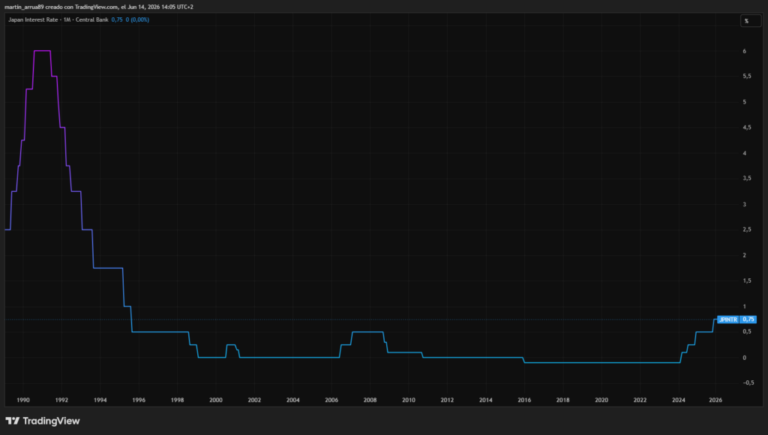Select the 1996 year label
This screenshot has width=768, height=435.
coord(139,400)
